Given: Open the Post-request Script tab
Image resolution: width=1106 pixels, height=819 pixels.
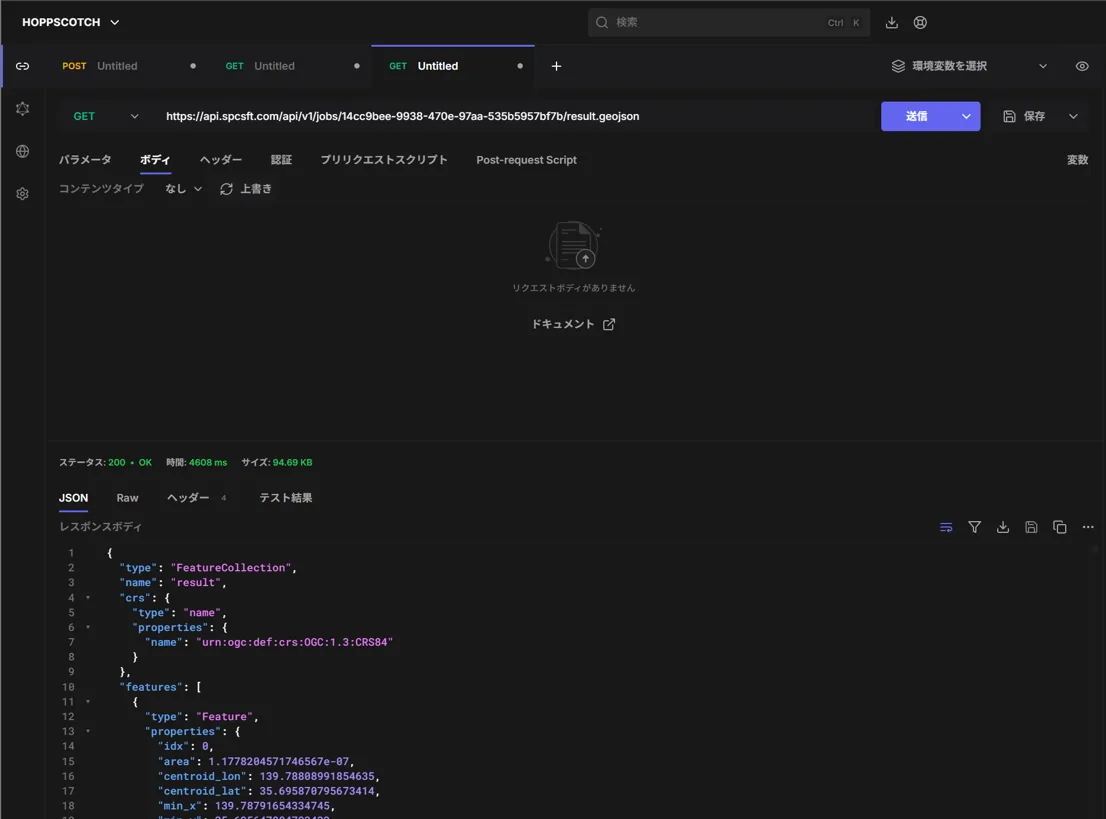Looking at the screenshot, I should pyautogui.click(x=526, y=160).
